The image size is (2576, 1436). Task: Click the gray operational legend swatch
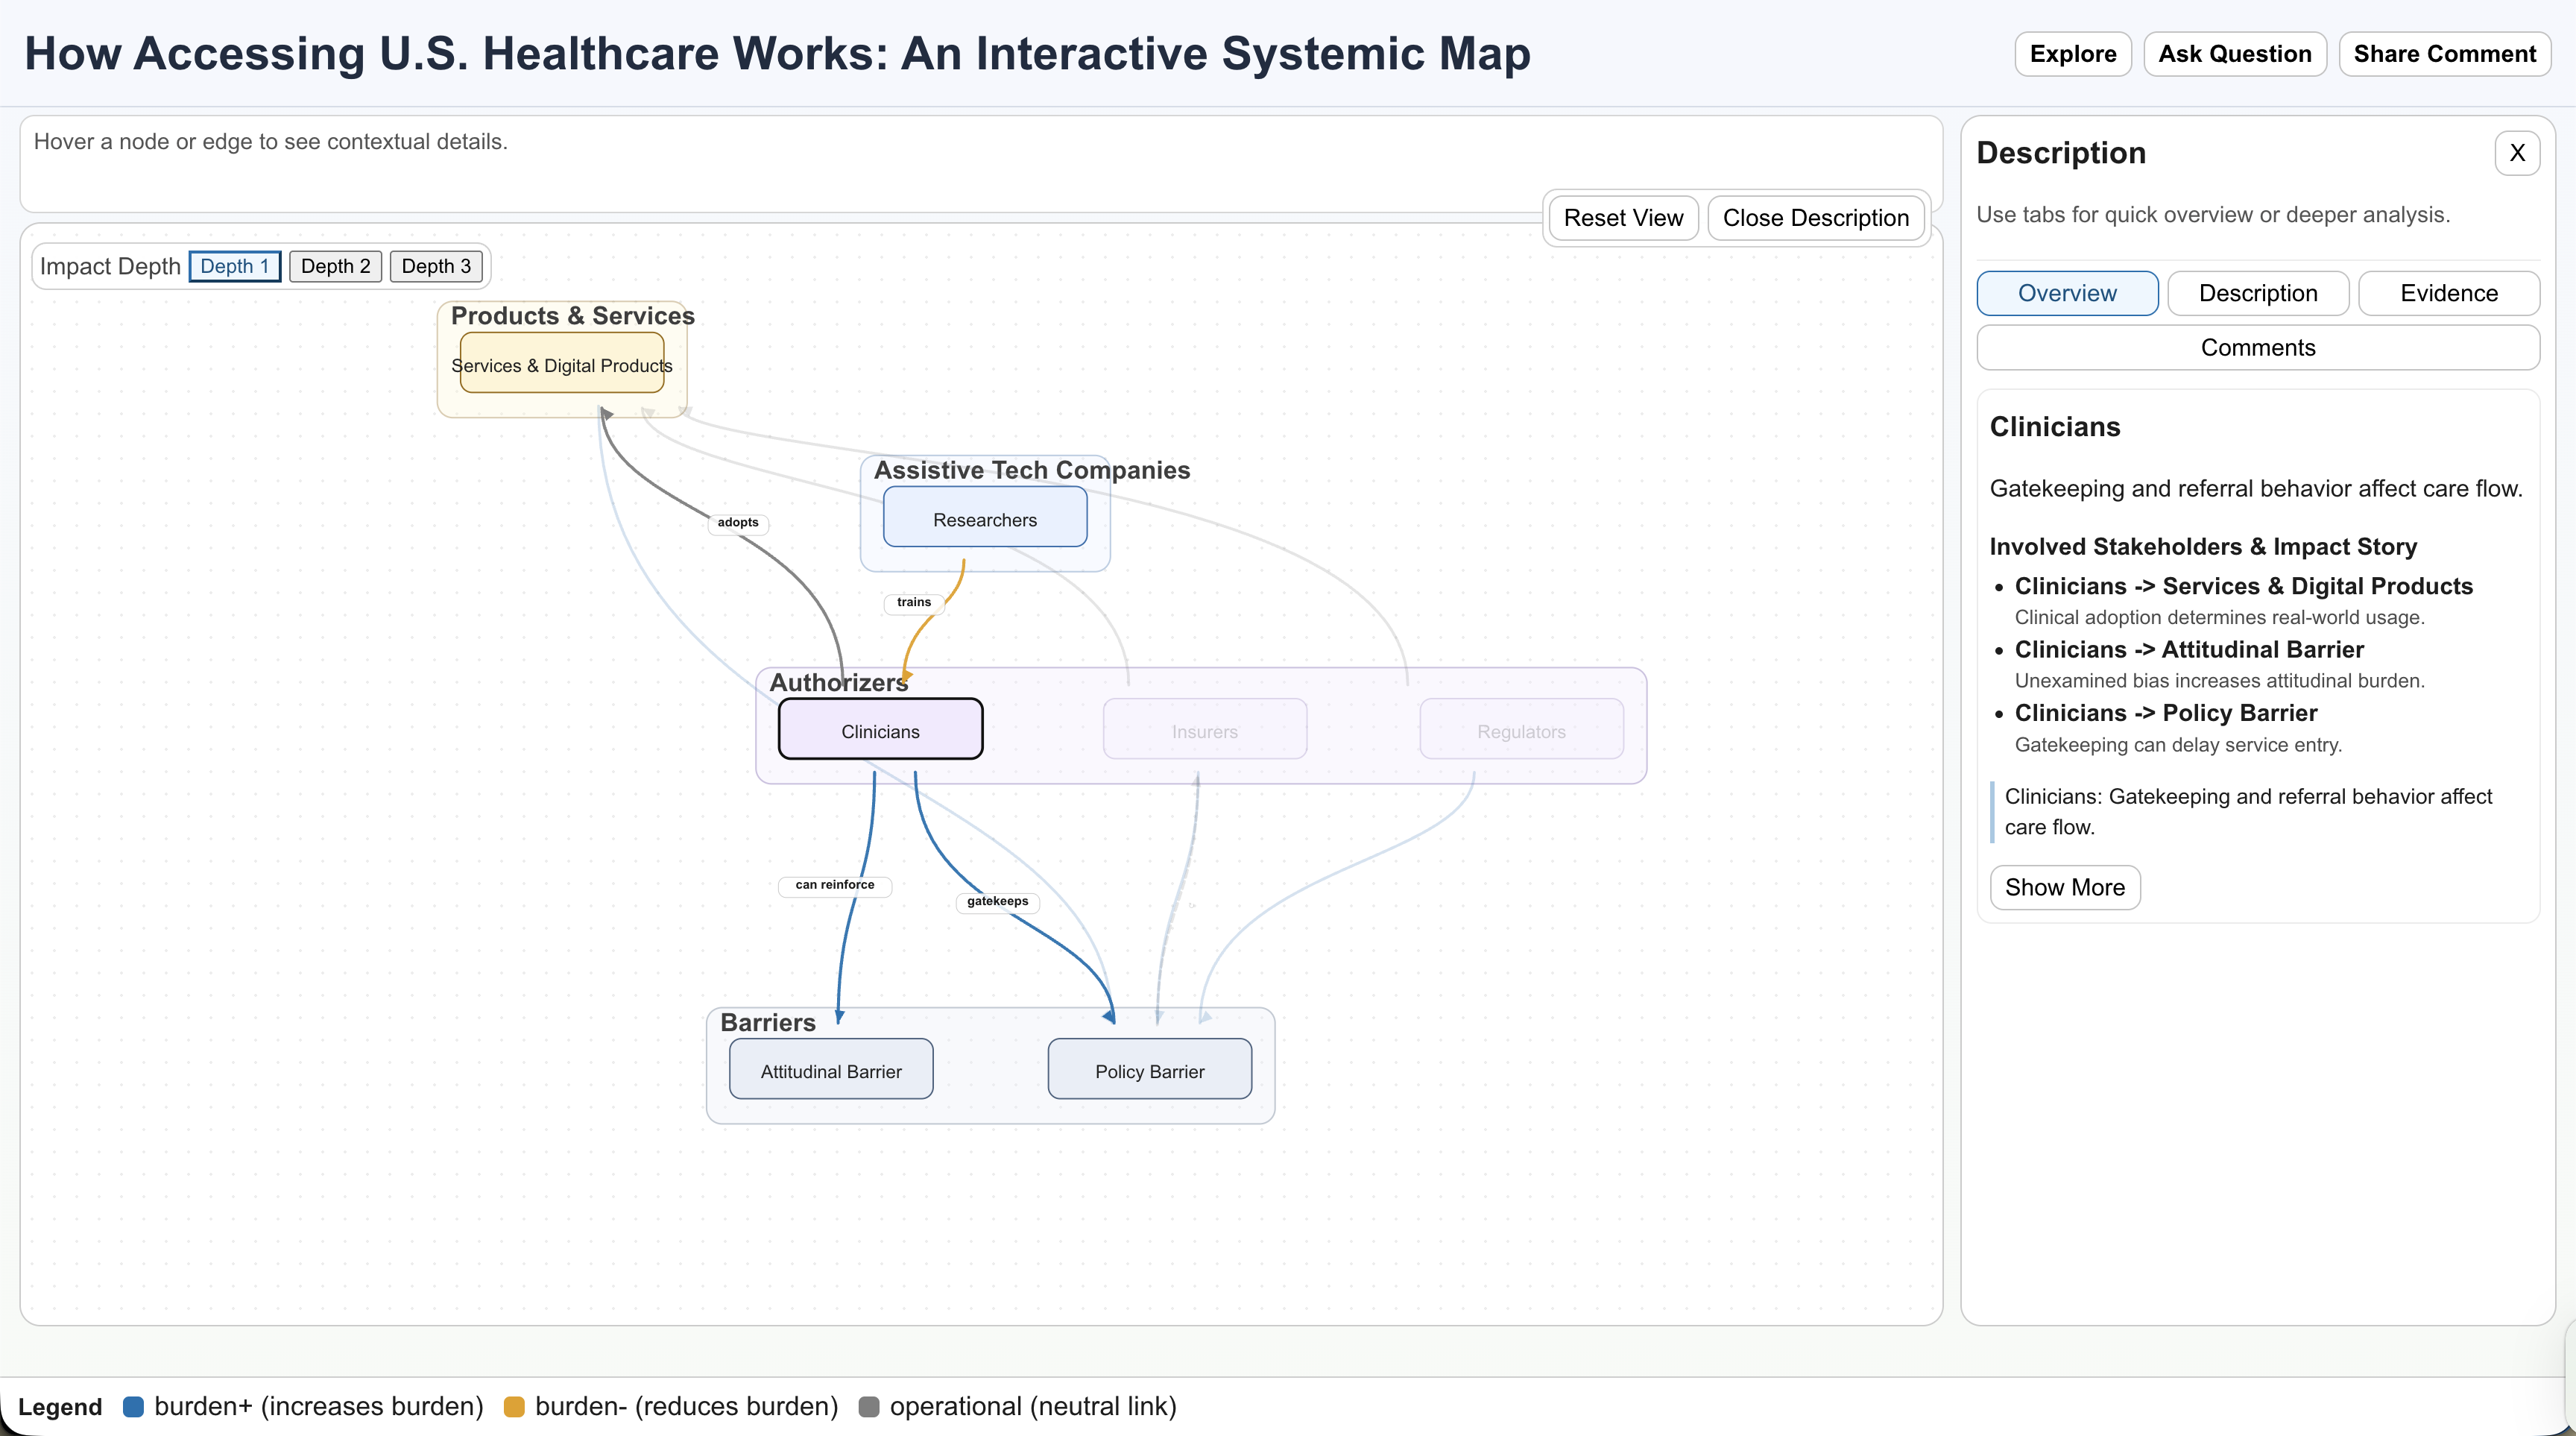869,1407
